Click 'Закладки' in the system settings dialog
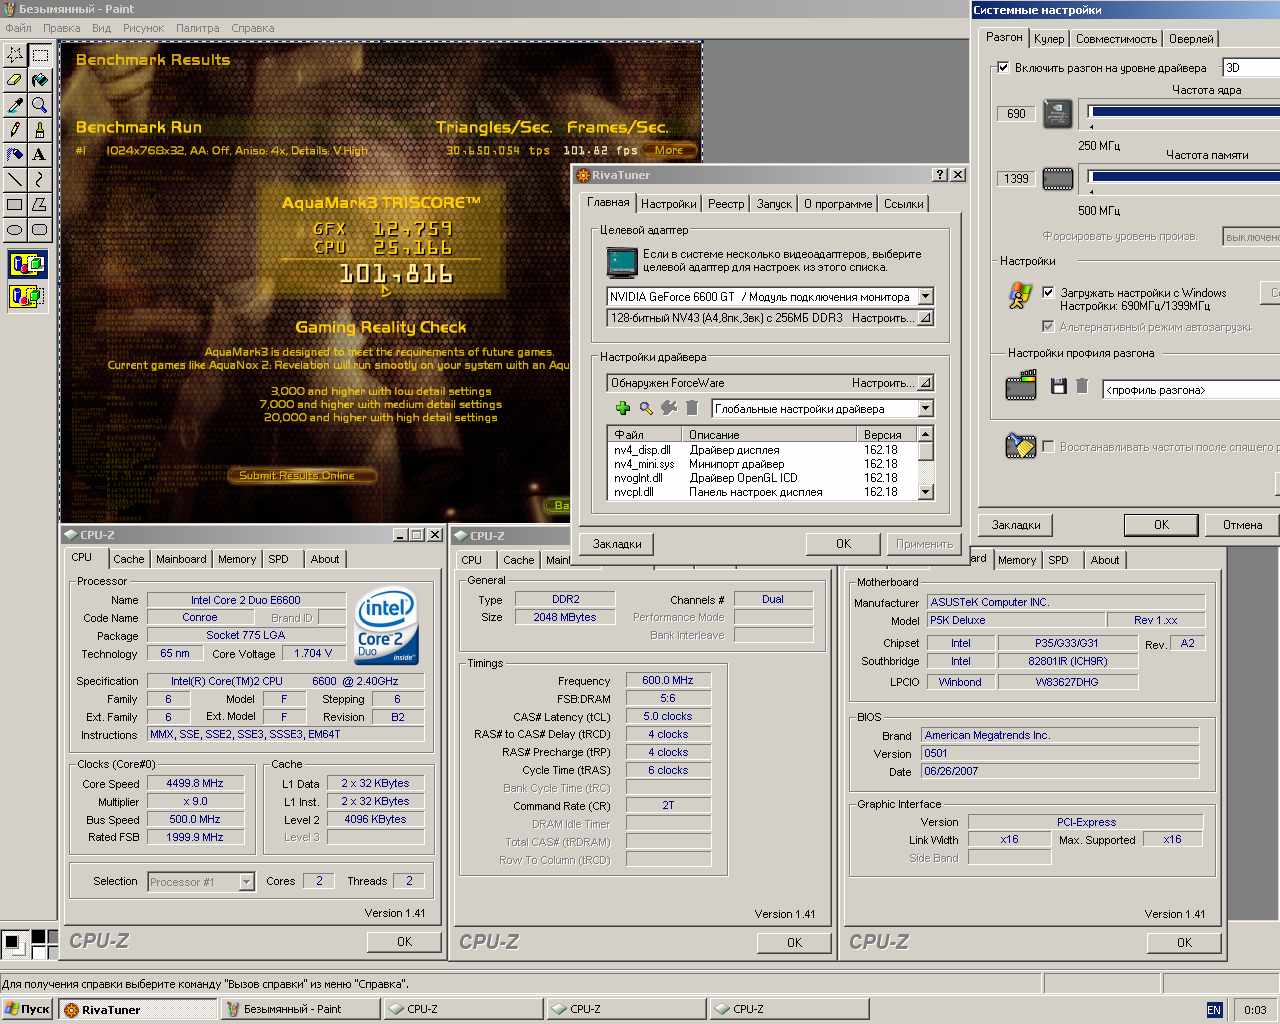The height and width of the screenshot is (1024, 1280). pyautogui.click(x=1016, y=525)
